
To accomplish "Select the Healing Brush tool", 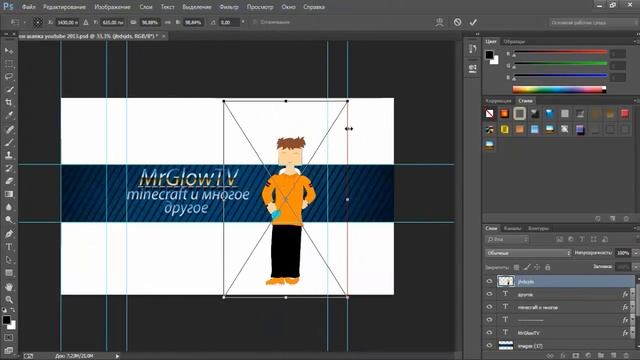I will pos(9,130).
